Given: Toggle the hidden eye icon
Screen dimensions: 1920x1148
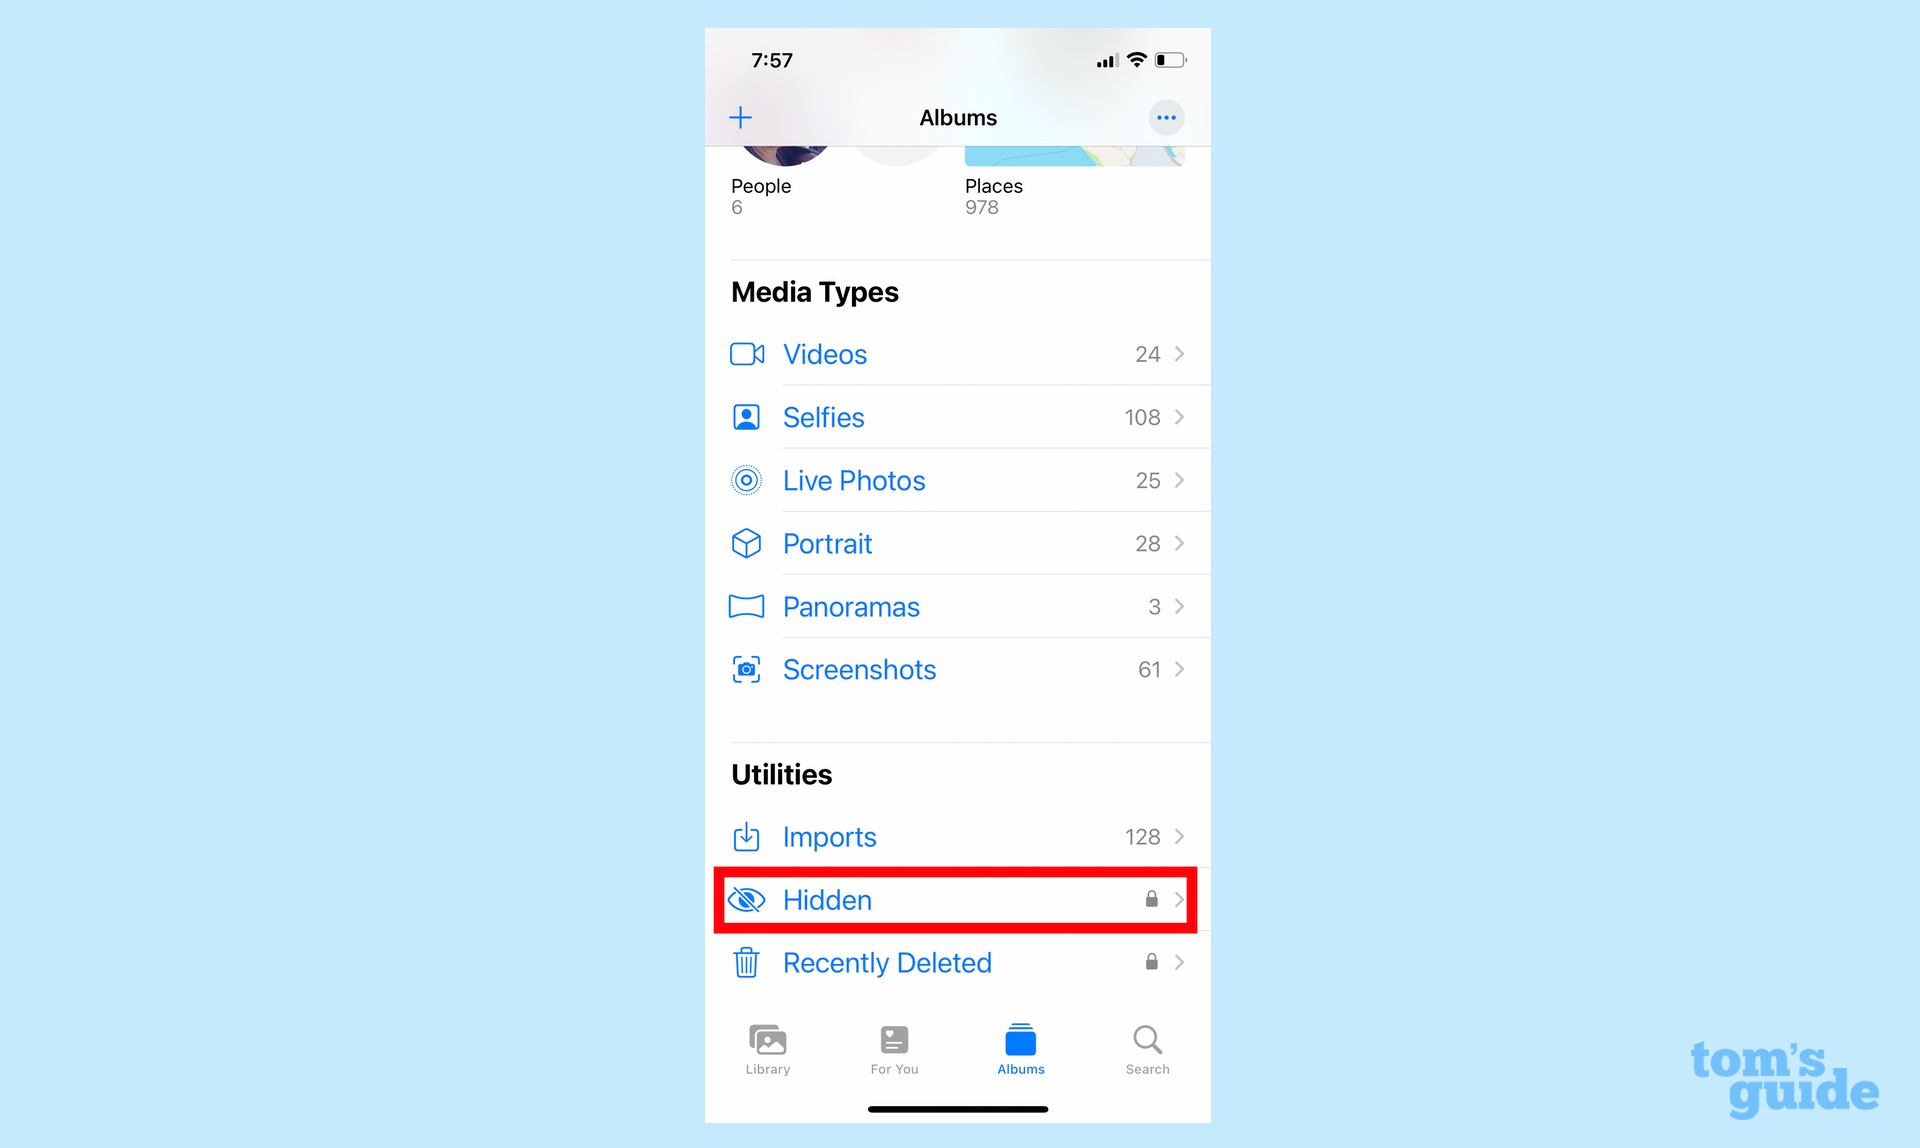Looking at the screenshot, I should click(x=748, y=898).
